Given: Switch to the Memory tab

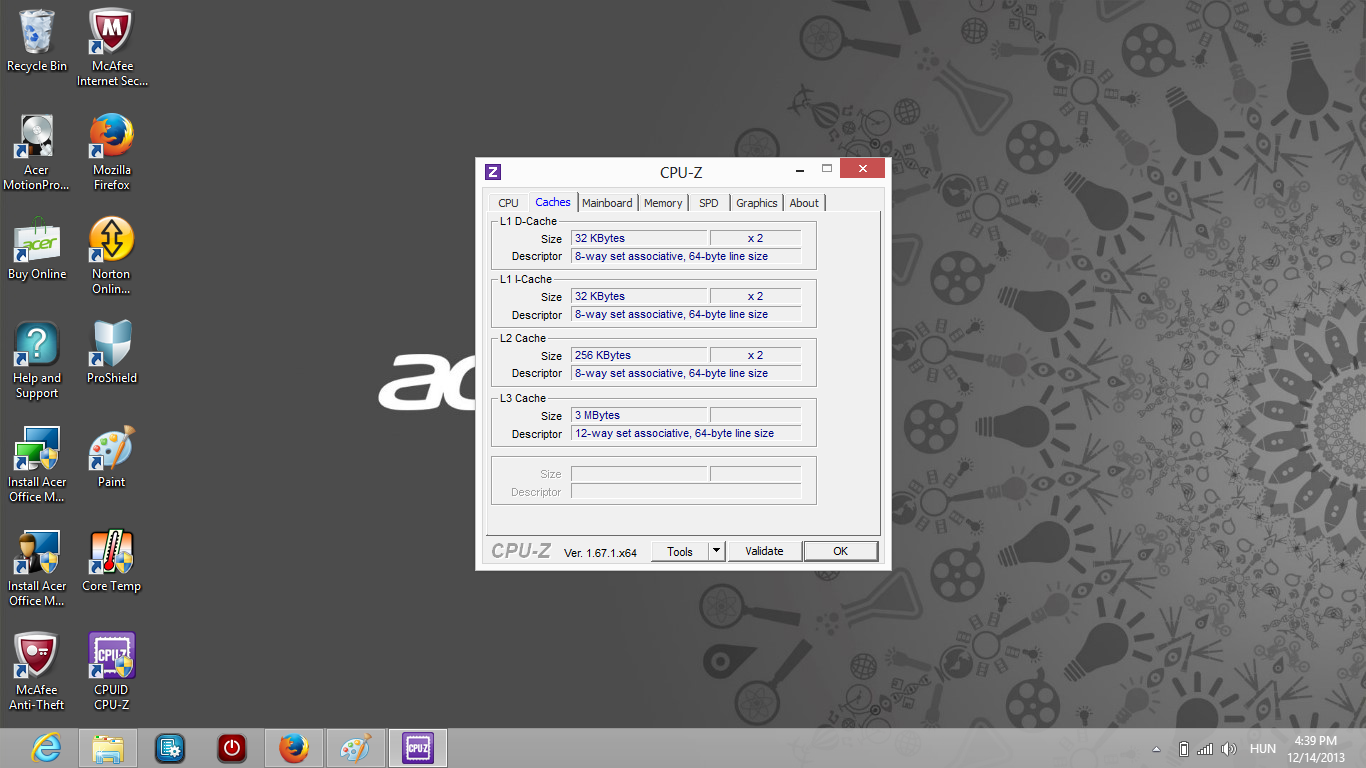Looking at the screenshot, I should coord(663,203).
